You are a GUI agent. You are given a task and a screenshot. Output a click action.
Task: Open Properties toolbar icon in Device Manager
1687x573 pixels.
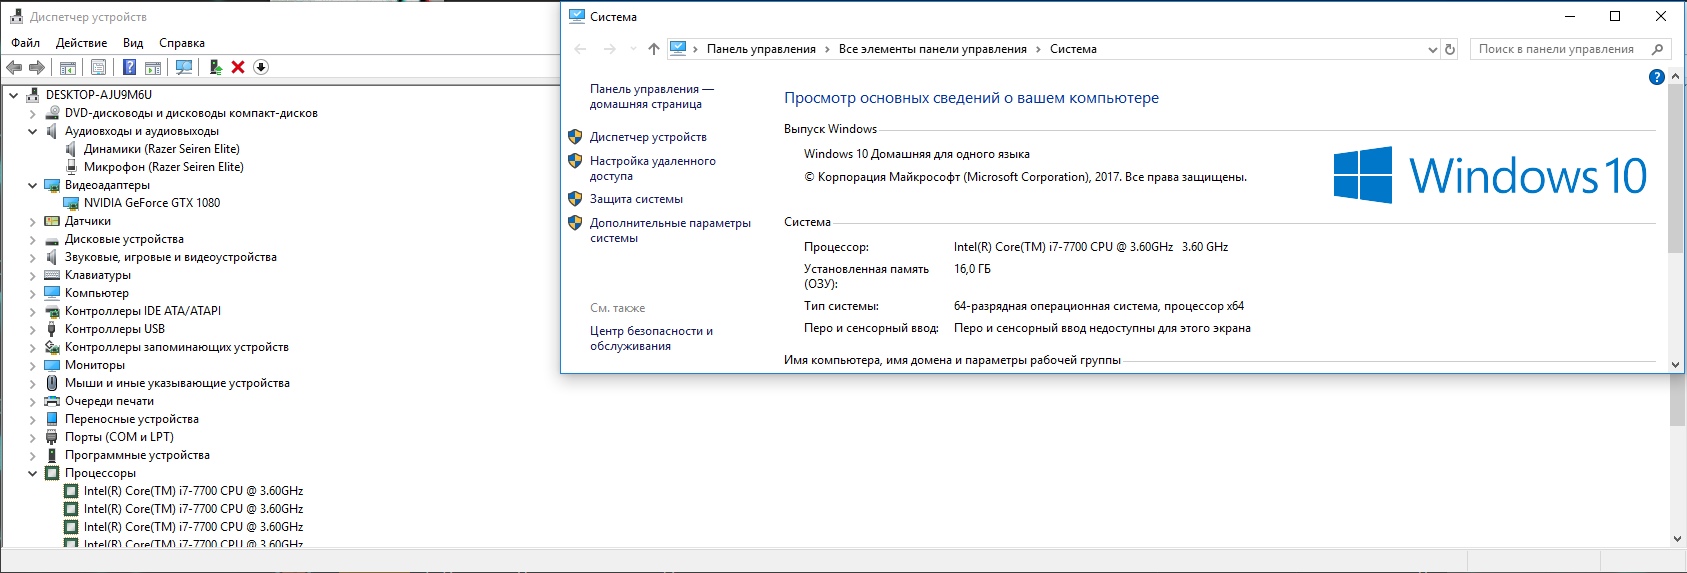[98, 67]
